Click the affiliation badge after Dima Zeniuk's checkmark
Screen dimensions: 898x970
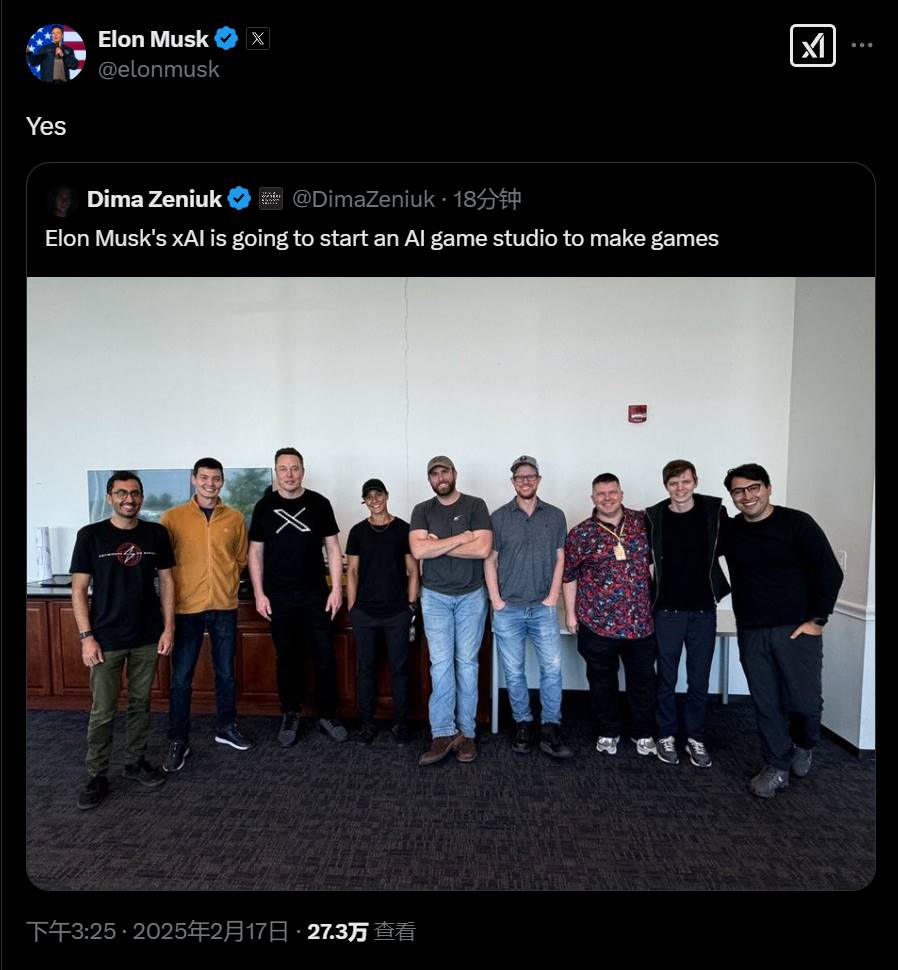pos(270,199)
